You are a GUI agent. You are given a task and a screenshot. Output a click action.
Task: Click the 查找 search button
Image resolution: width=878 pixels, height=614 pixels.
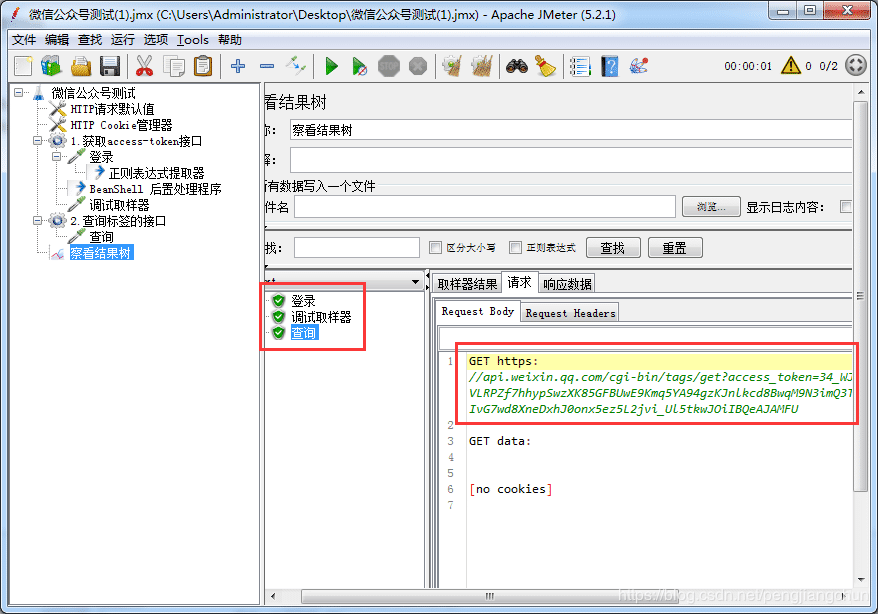(613, 248)
